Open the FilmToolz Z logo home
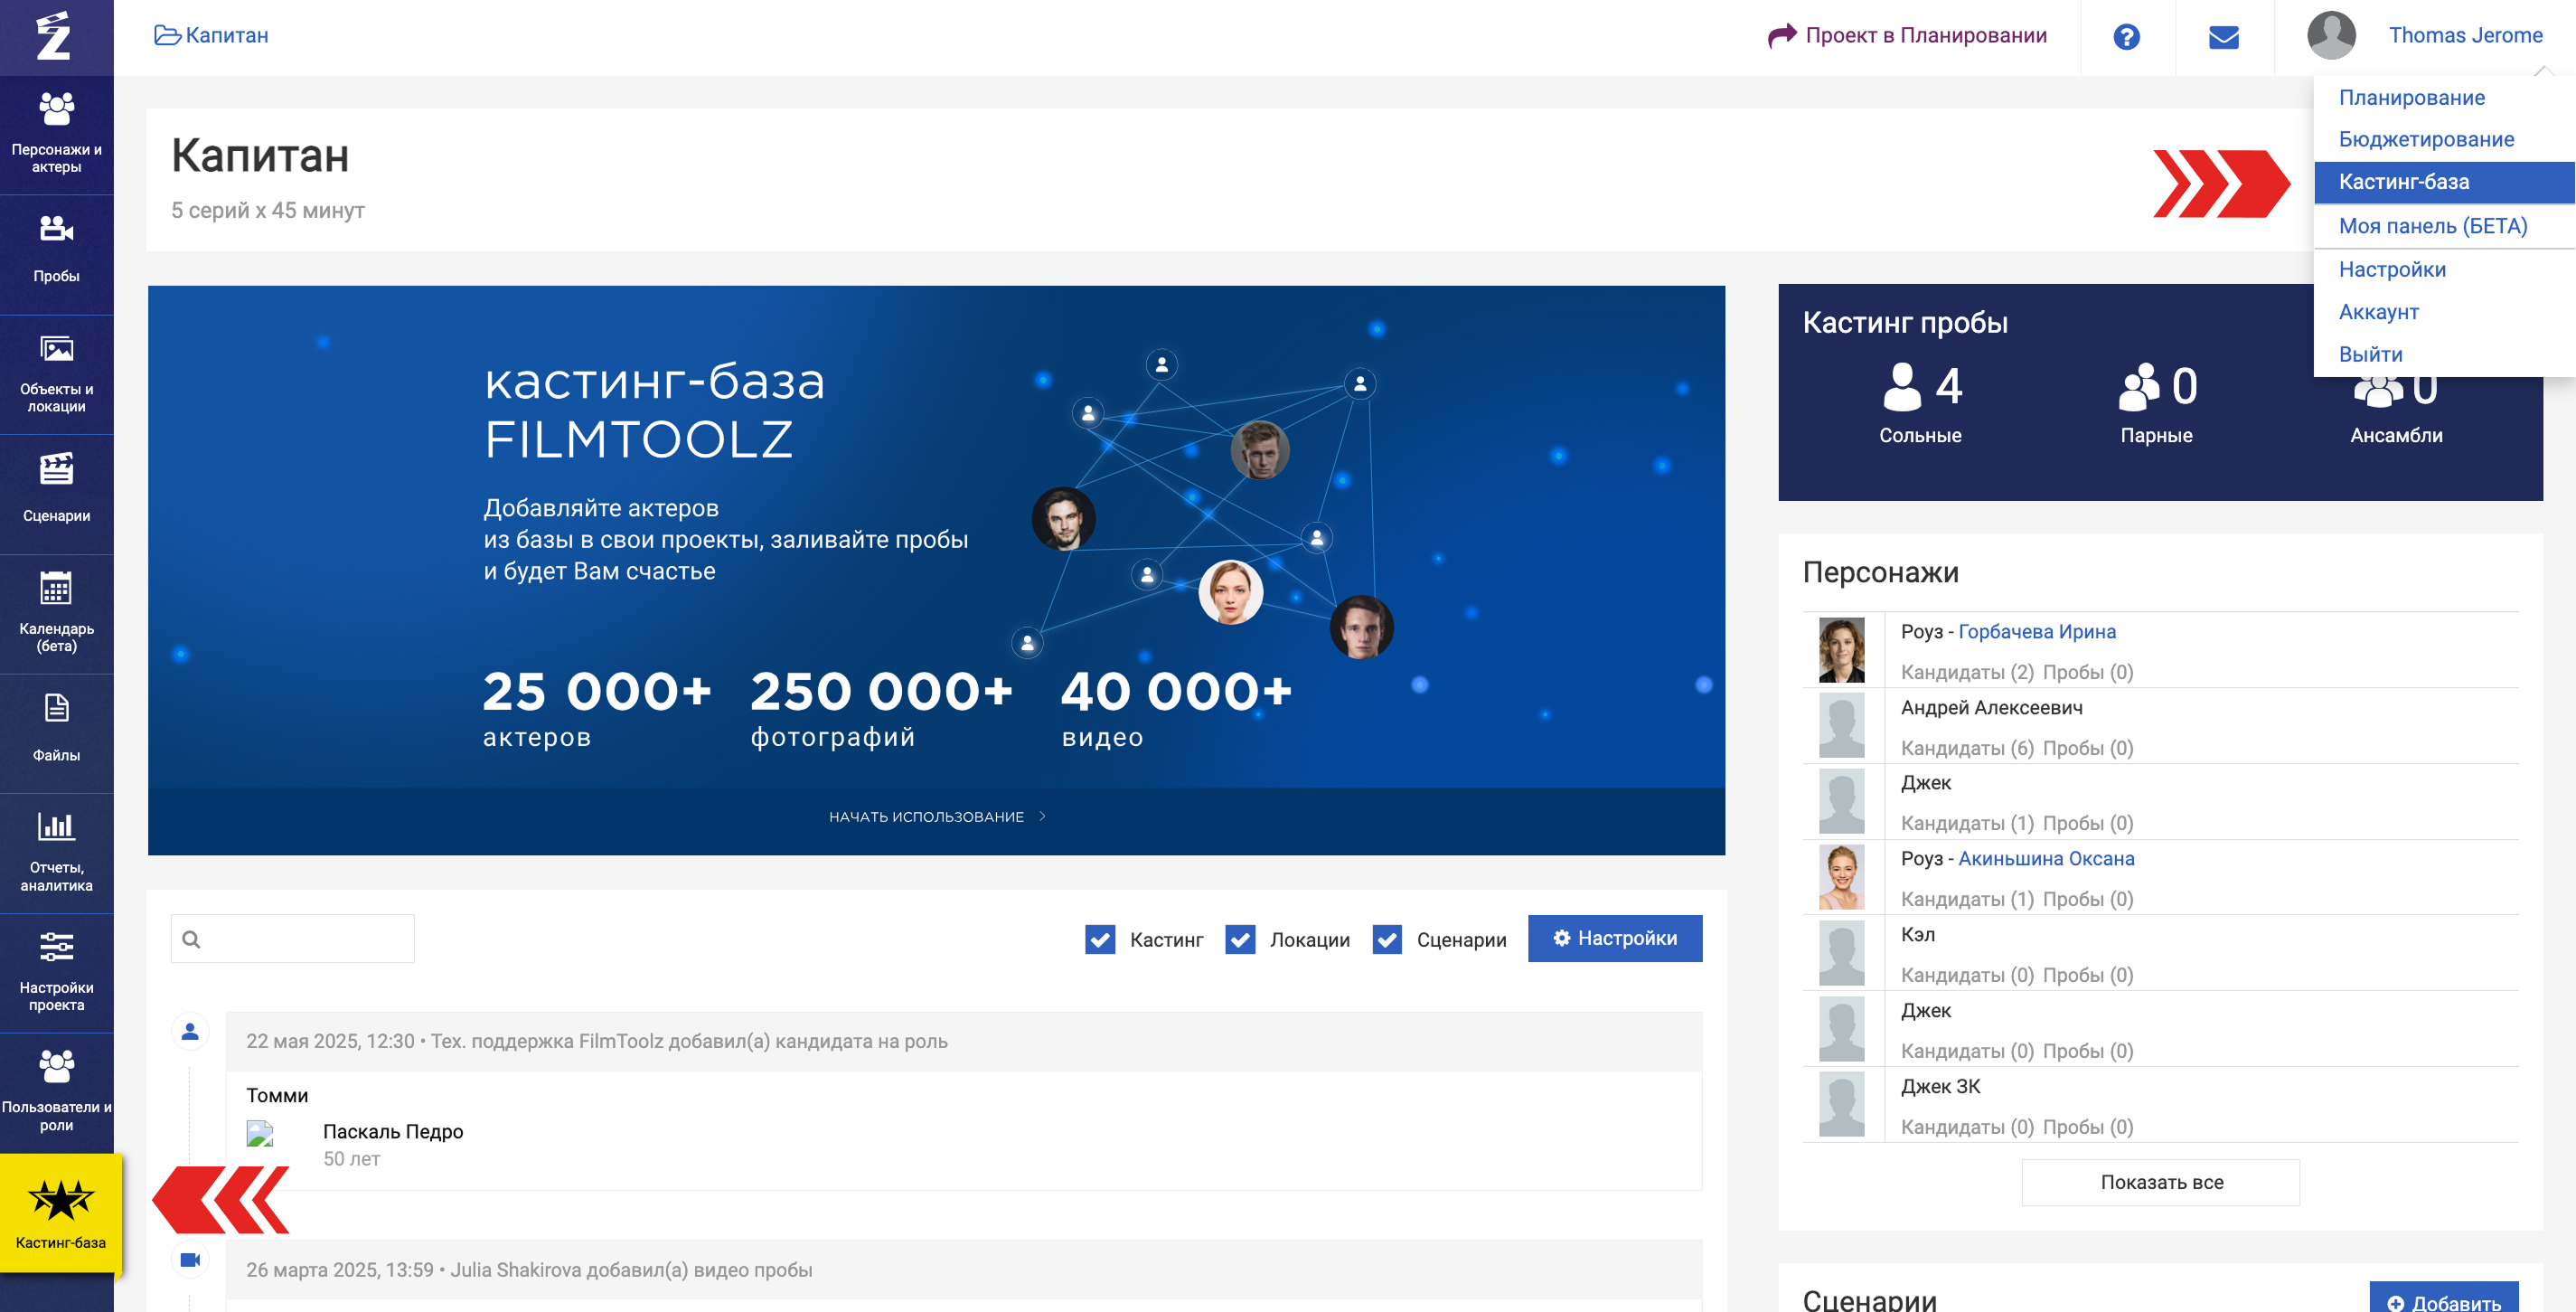The height and width of the screenshot is (1312, 2576). pos(54,37)
